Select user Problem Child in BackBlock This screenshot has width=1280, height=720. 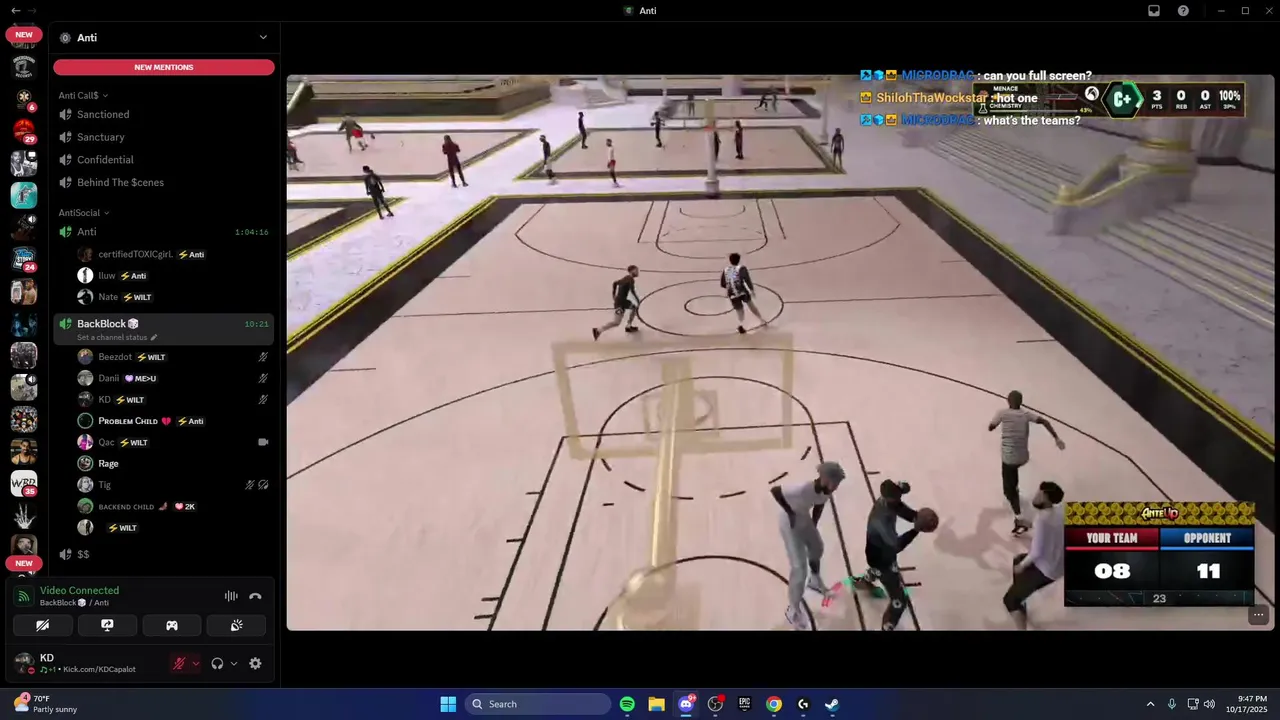(x=165, y=421)
